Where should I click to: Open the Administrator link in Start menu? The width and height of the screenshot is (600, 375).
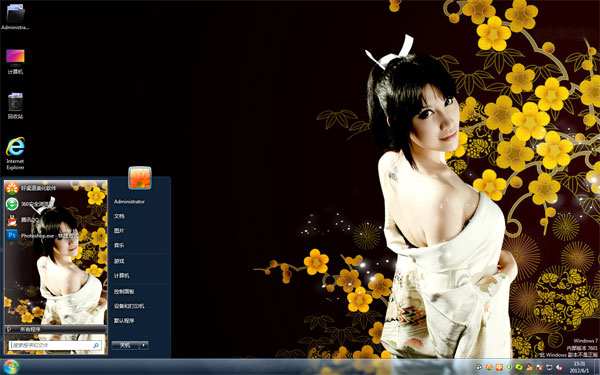click(x=129, y=202)
